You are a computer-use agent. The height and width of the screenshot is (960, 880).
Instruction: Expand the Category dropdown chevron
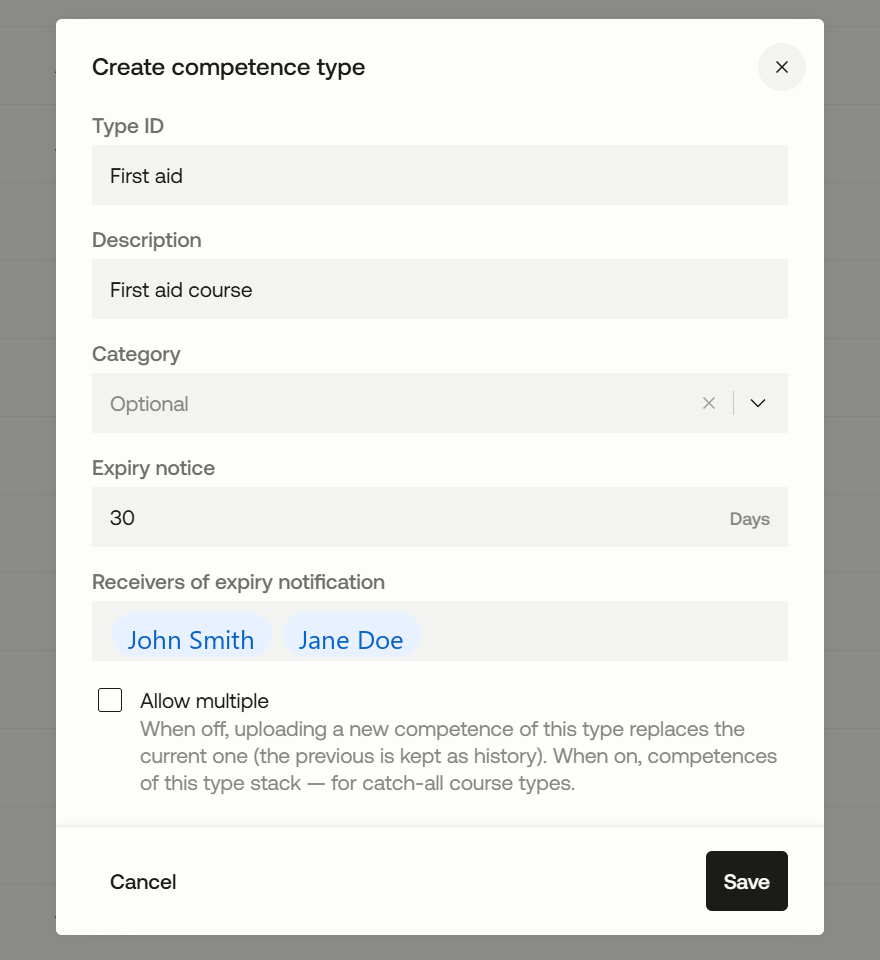tap(758, 403)
